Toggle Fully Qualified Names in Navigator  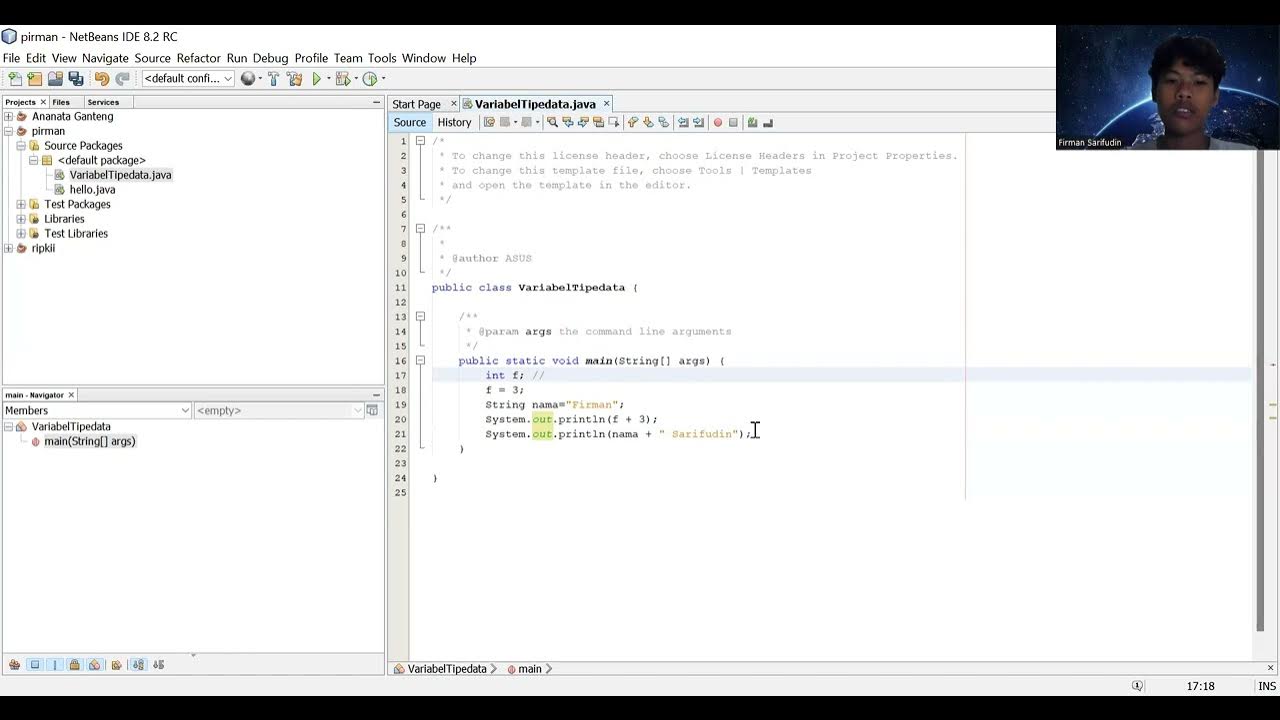[117, 665]
